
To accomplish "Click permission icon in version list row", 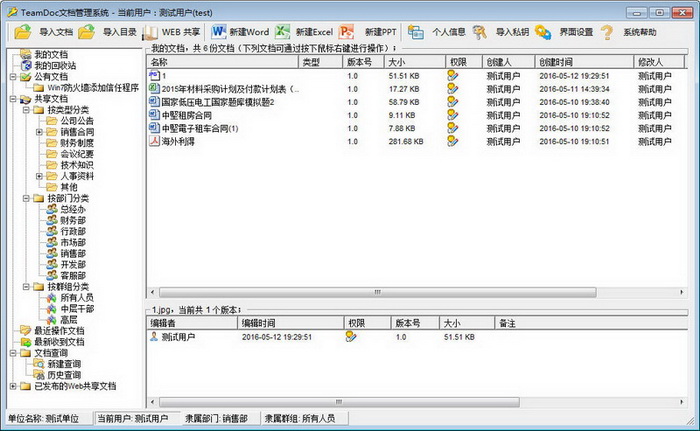I will 351,336.
